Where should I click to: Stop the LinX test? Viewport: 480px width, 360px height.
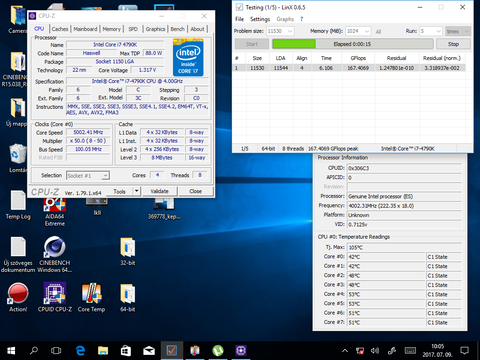click(x=453, y=44)
